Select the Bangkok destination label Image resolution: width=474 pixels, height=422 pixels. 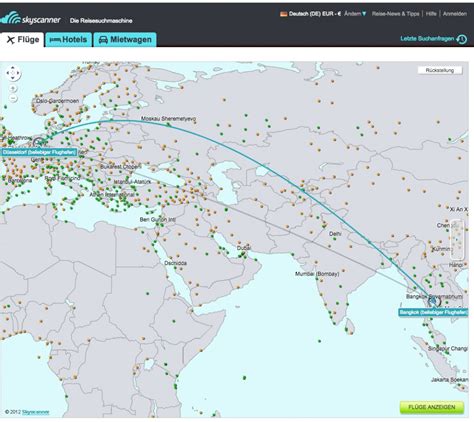click(433, 312)
